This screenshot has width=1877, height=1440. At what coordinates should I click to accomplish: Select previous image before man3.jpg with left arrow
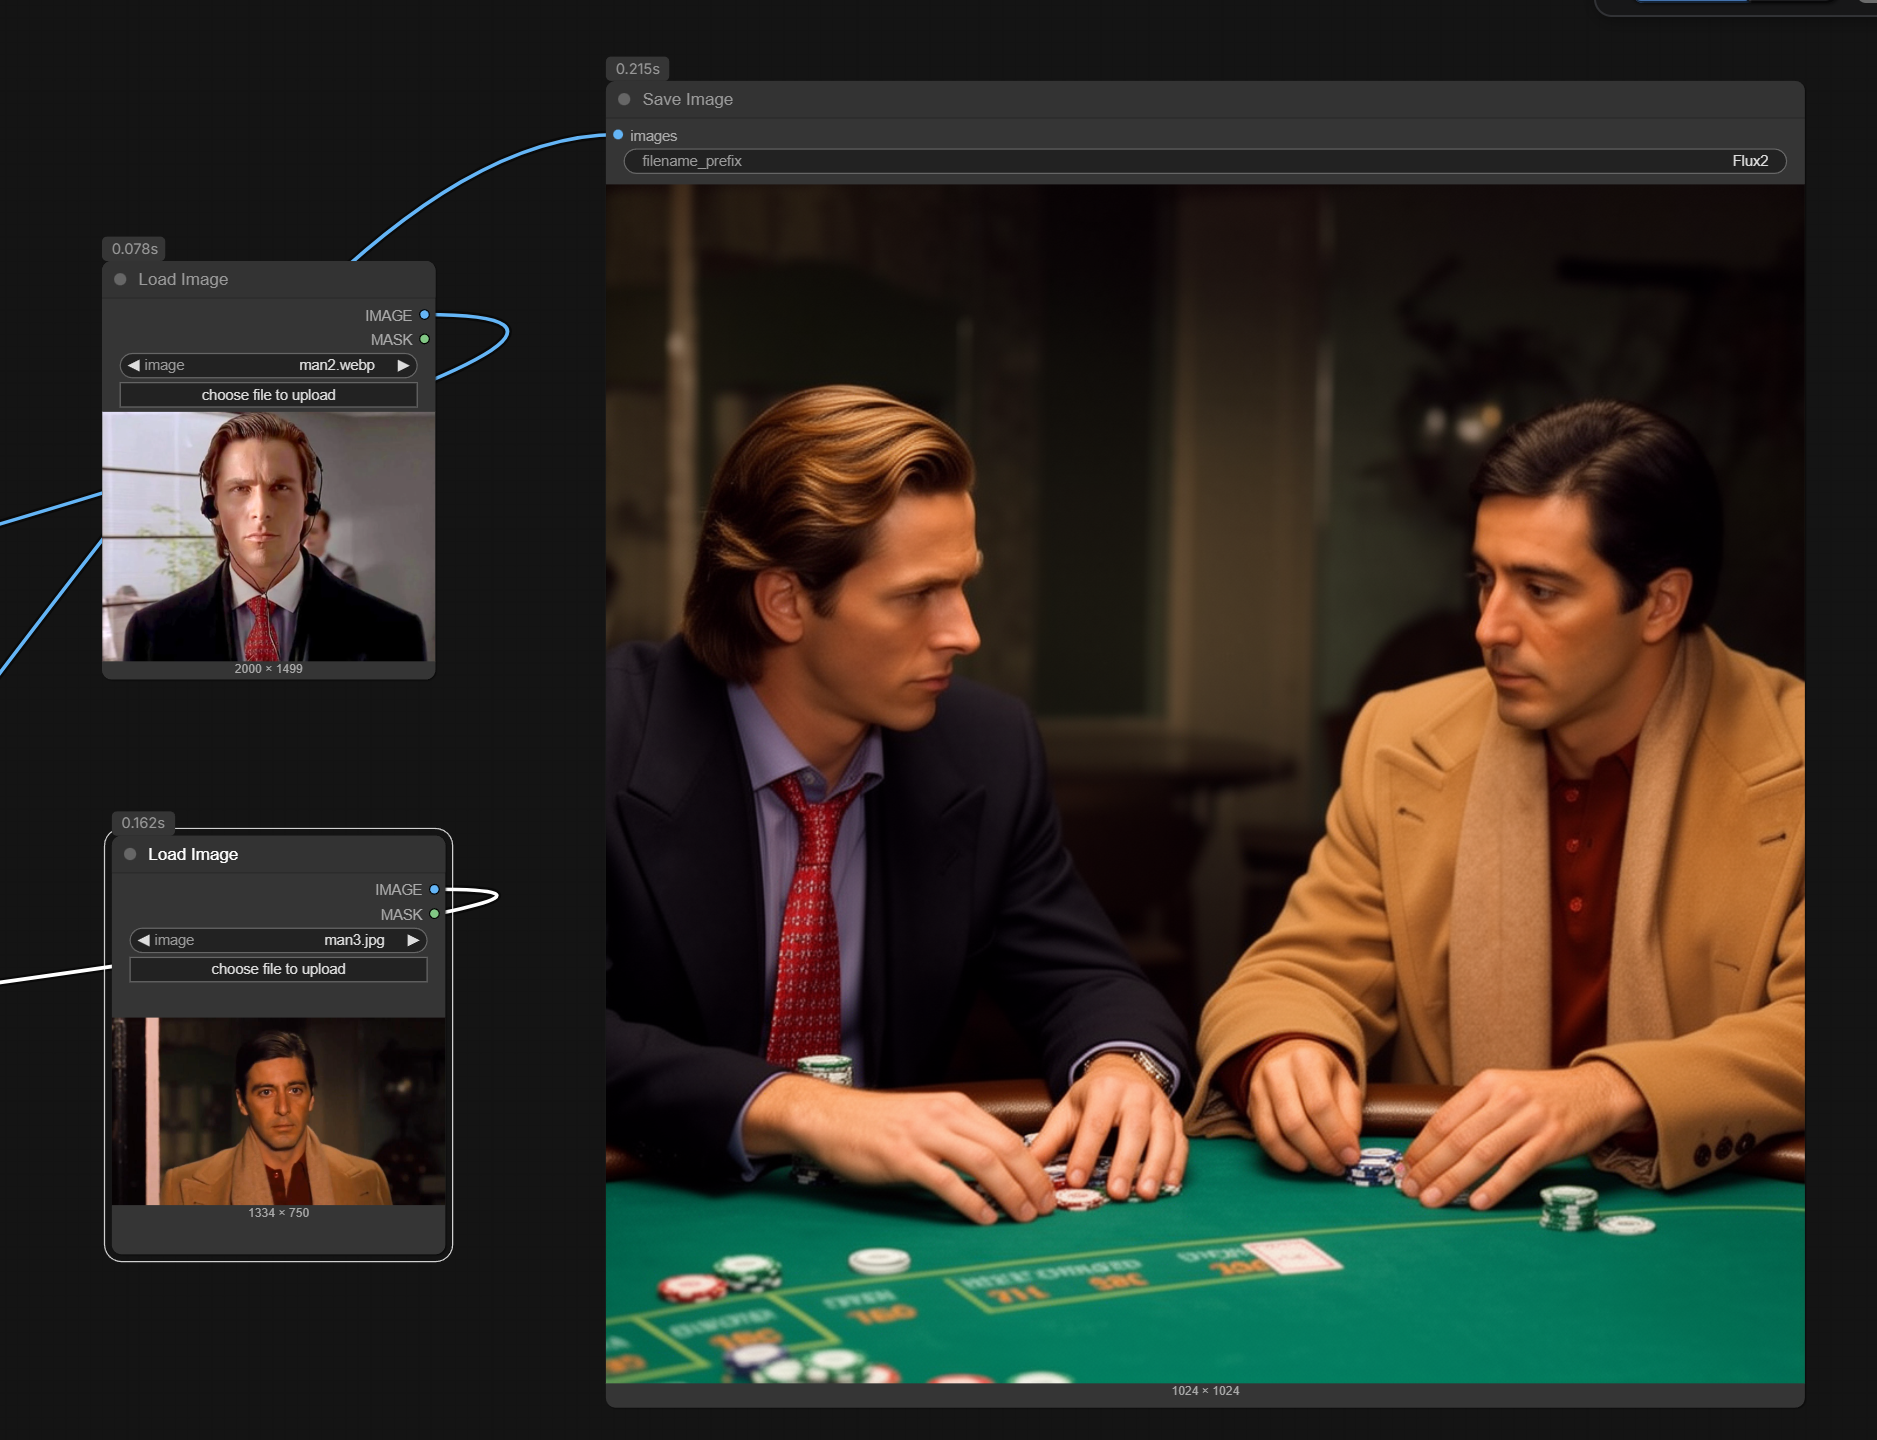coord(143,940)
